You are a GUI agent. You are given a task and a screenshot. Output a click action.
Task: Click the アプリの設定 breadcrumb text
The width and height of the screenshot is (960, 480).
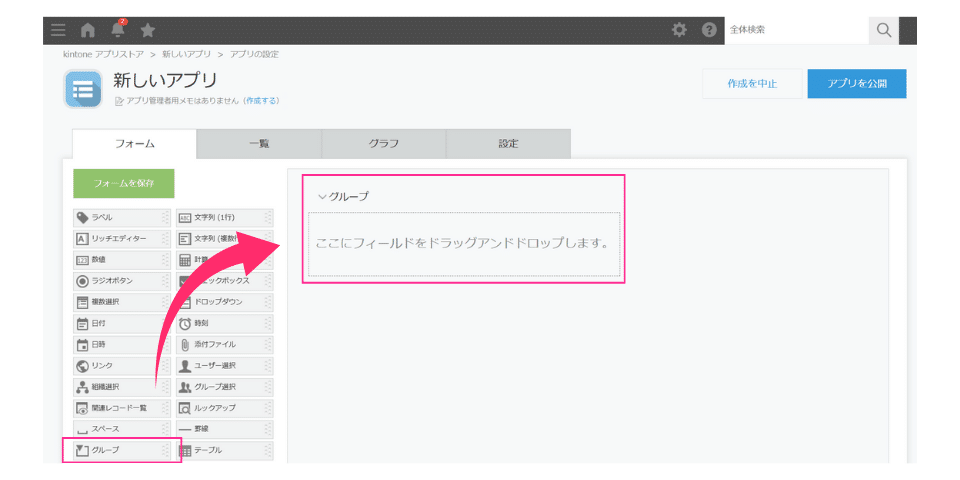pos(254,54)
